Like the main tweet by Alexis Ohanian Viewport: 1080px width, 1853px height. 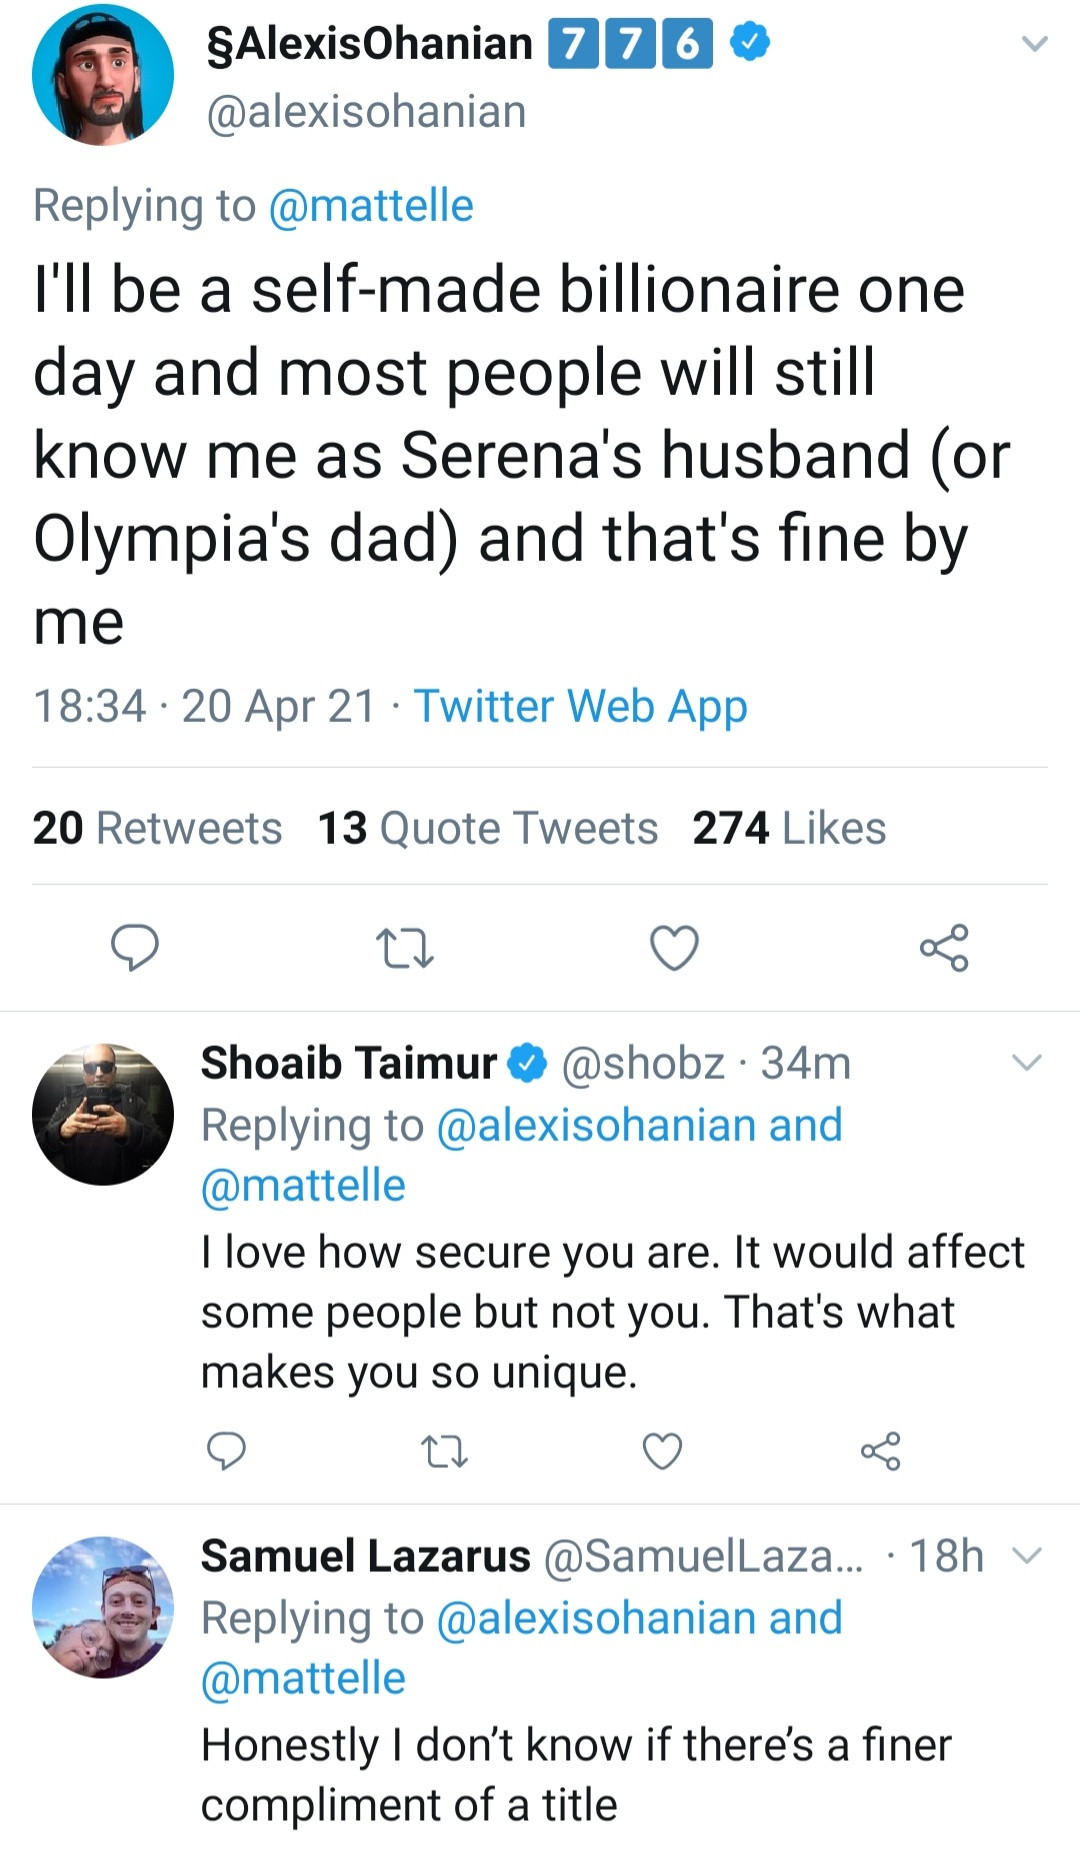[x=674, y=948]
